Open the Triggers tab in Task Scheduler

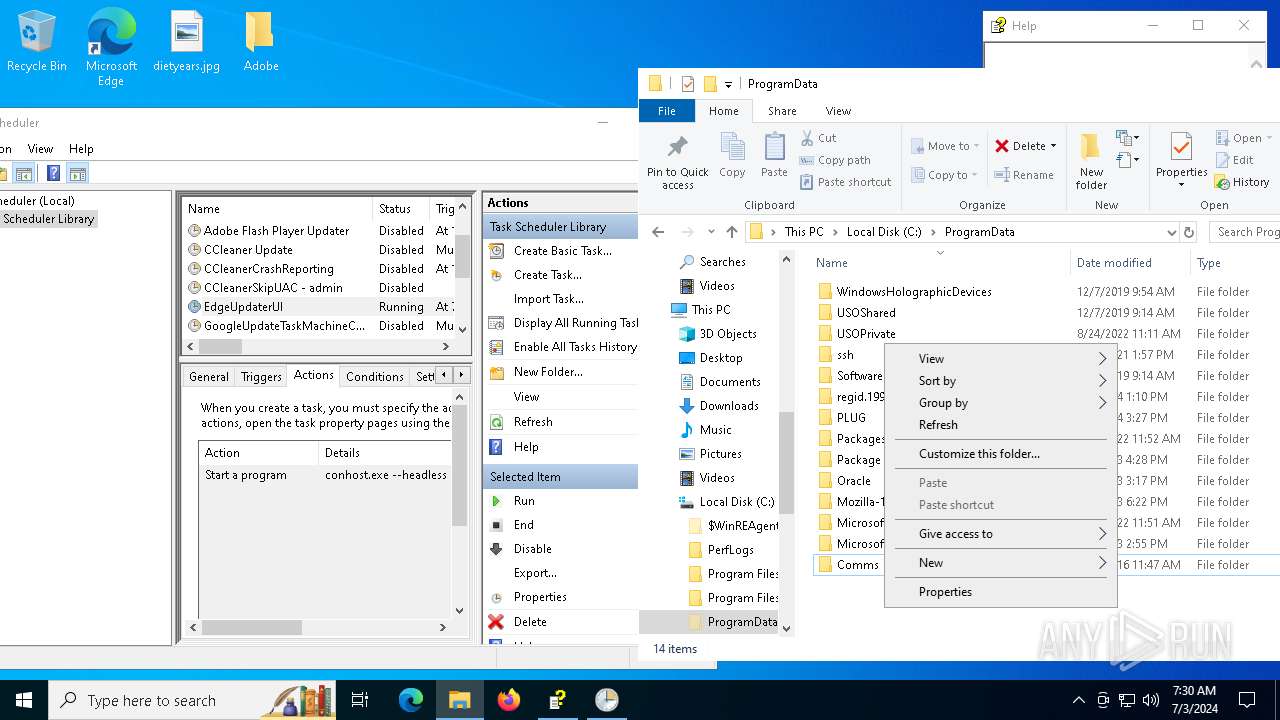261,377
